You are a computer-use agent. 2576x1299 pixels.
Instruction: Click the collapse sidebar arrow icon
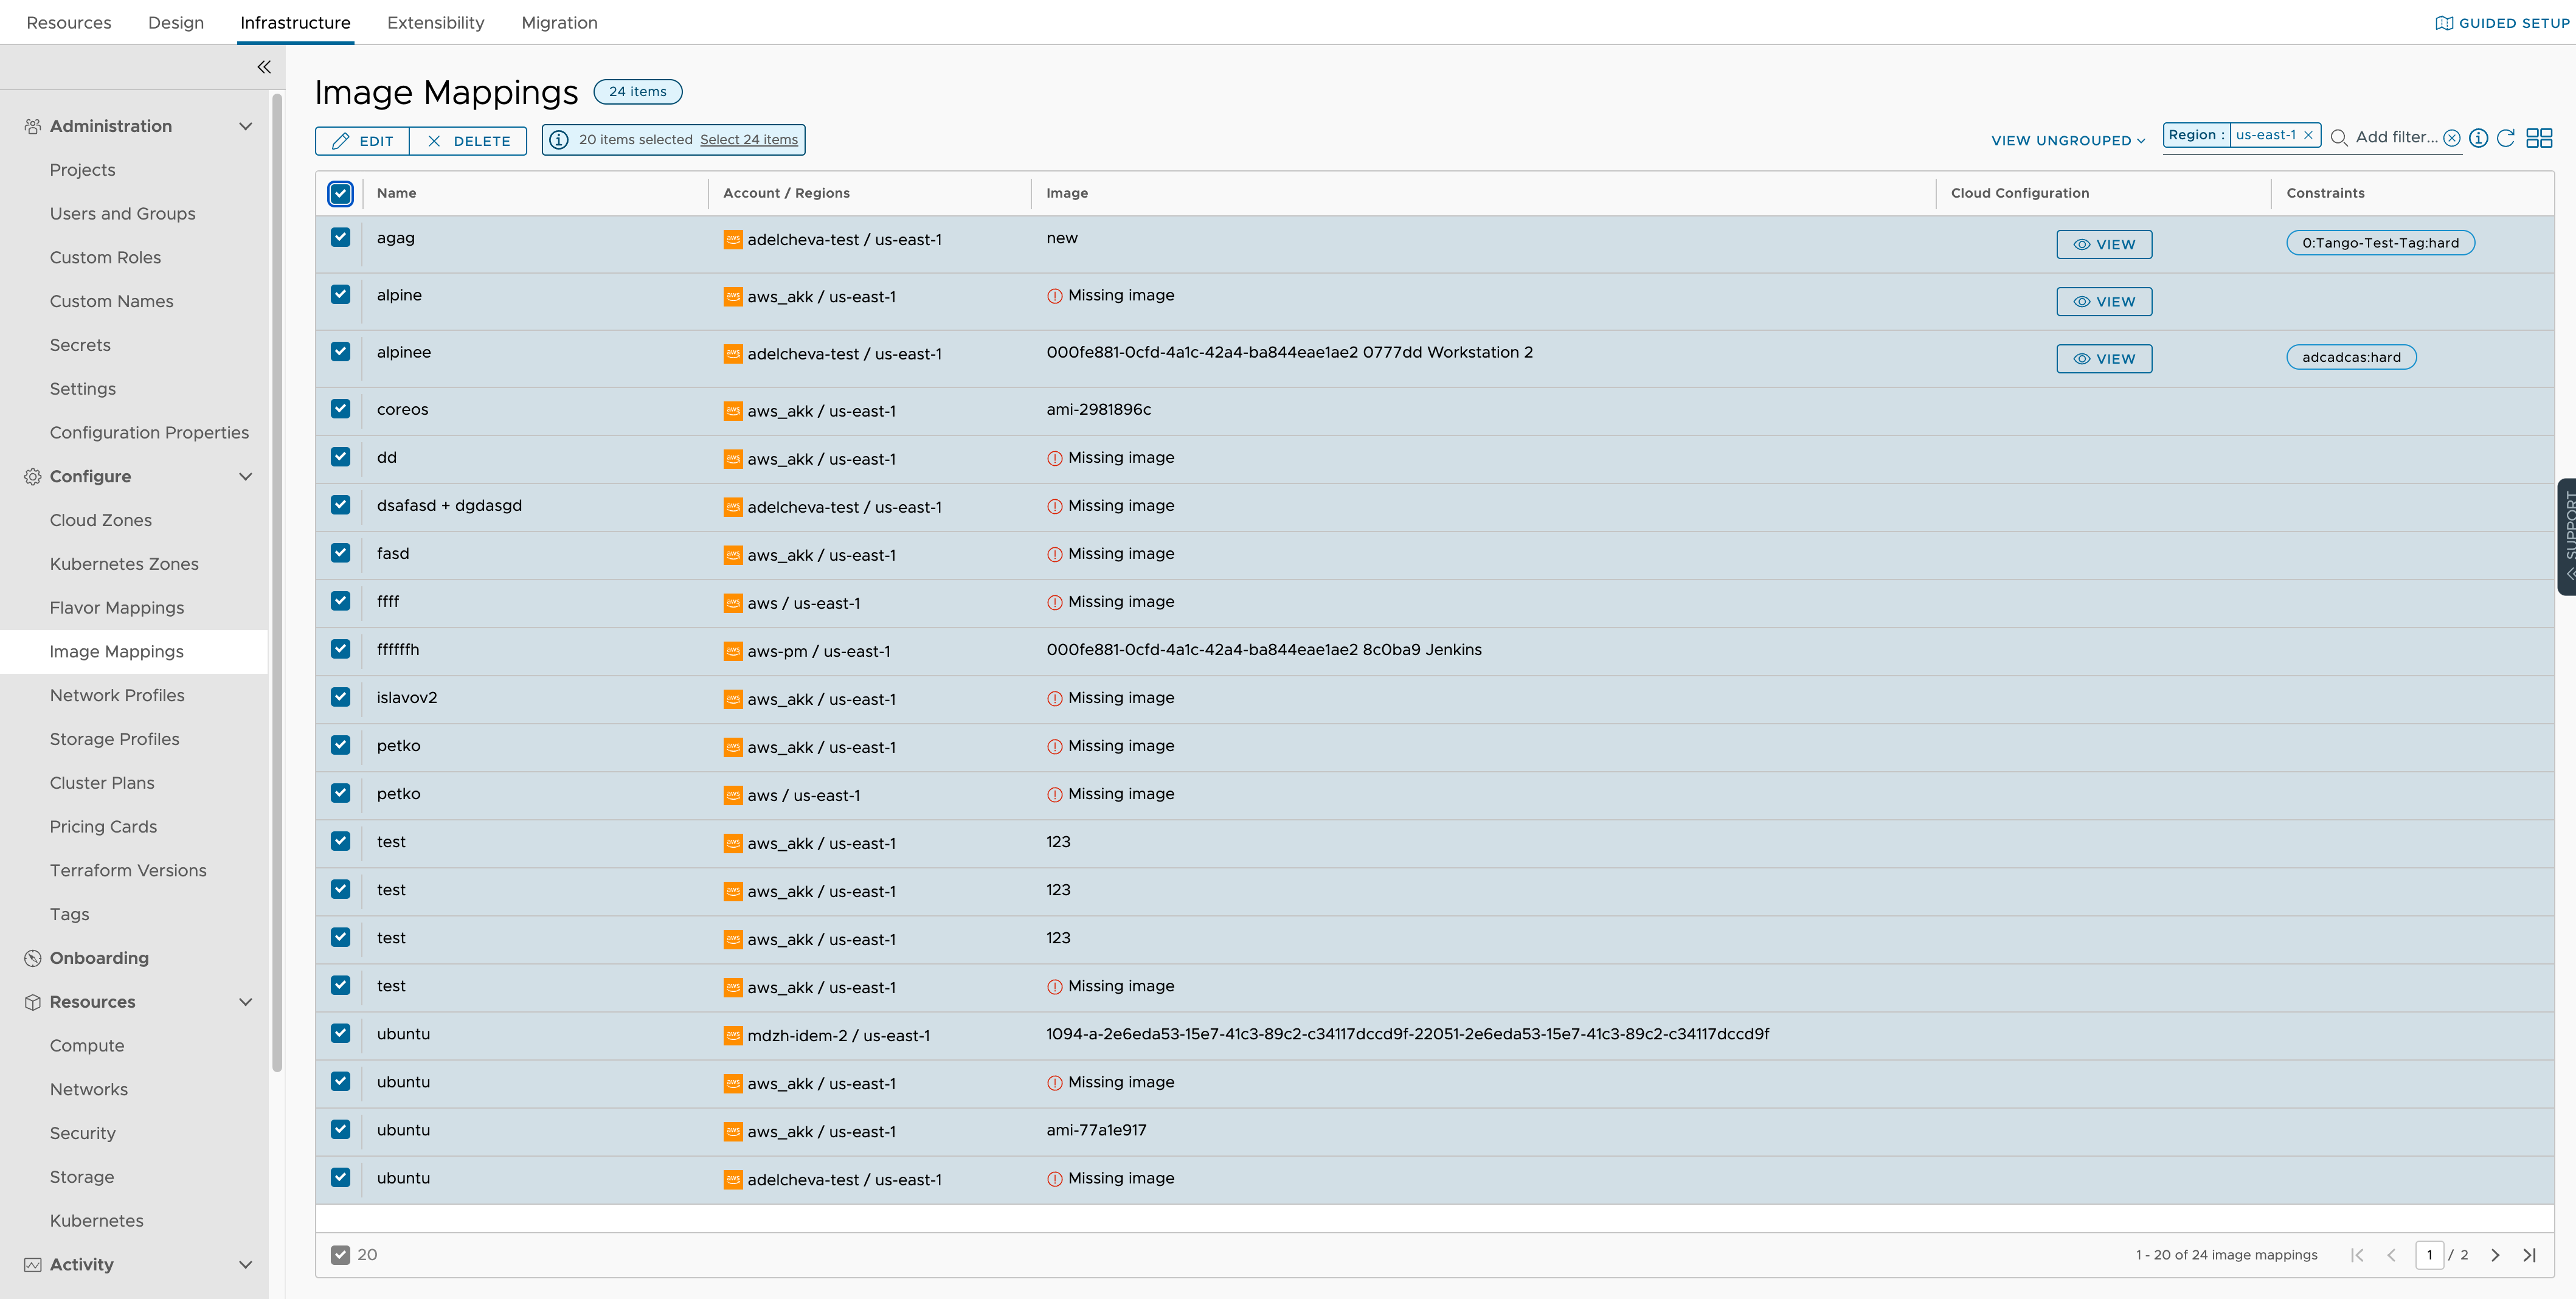(x=263, y=64)
